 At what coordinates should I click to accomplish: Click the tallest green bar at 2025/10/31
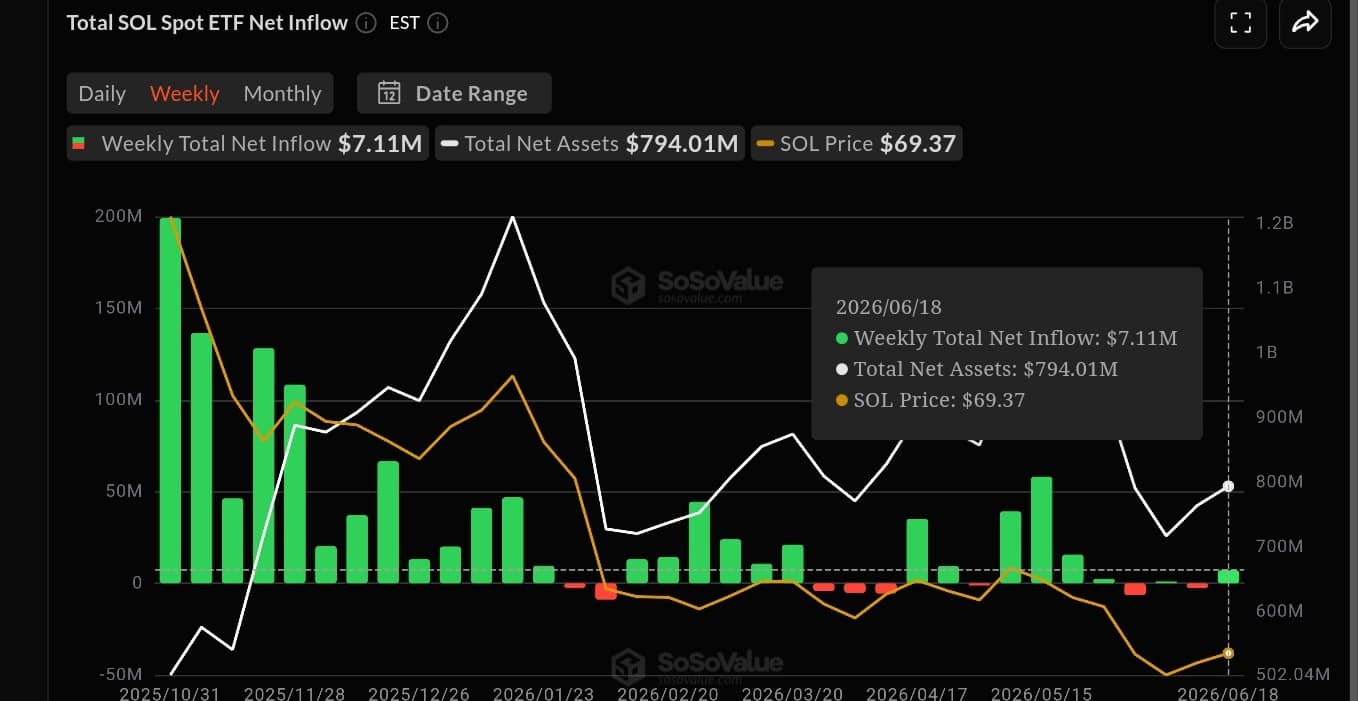point(171,400)
